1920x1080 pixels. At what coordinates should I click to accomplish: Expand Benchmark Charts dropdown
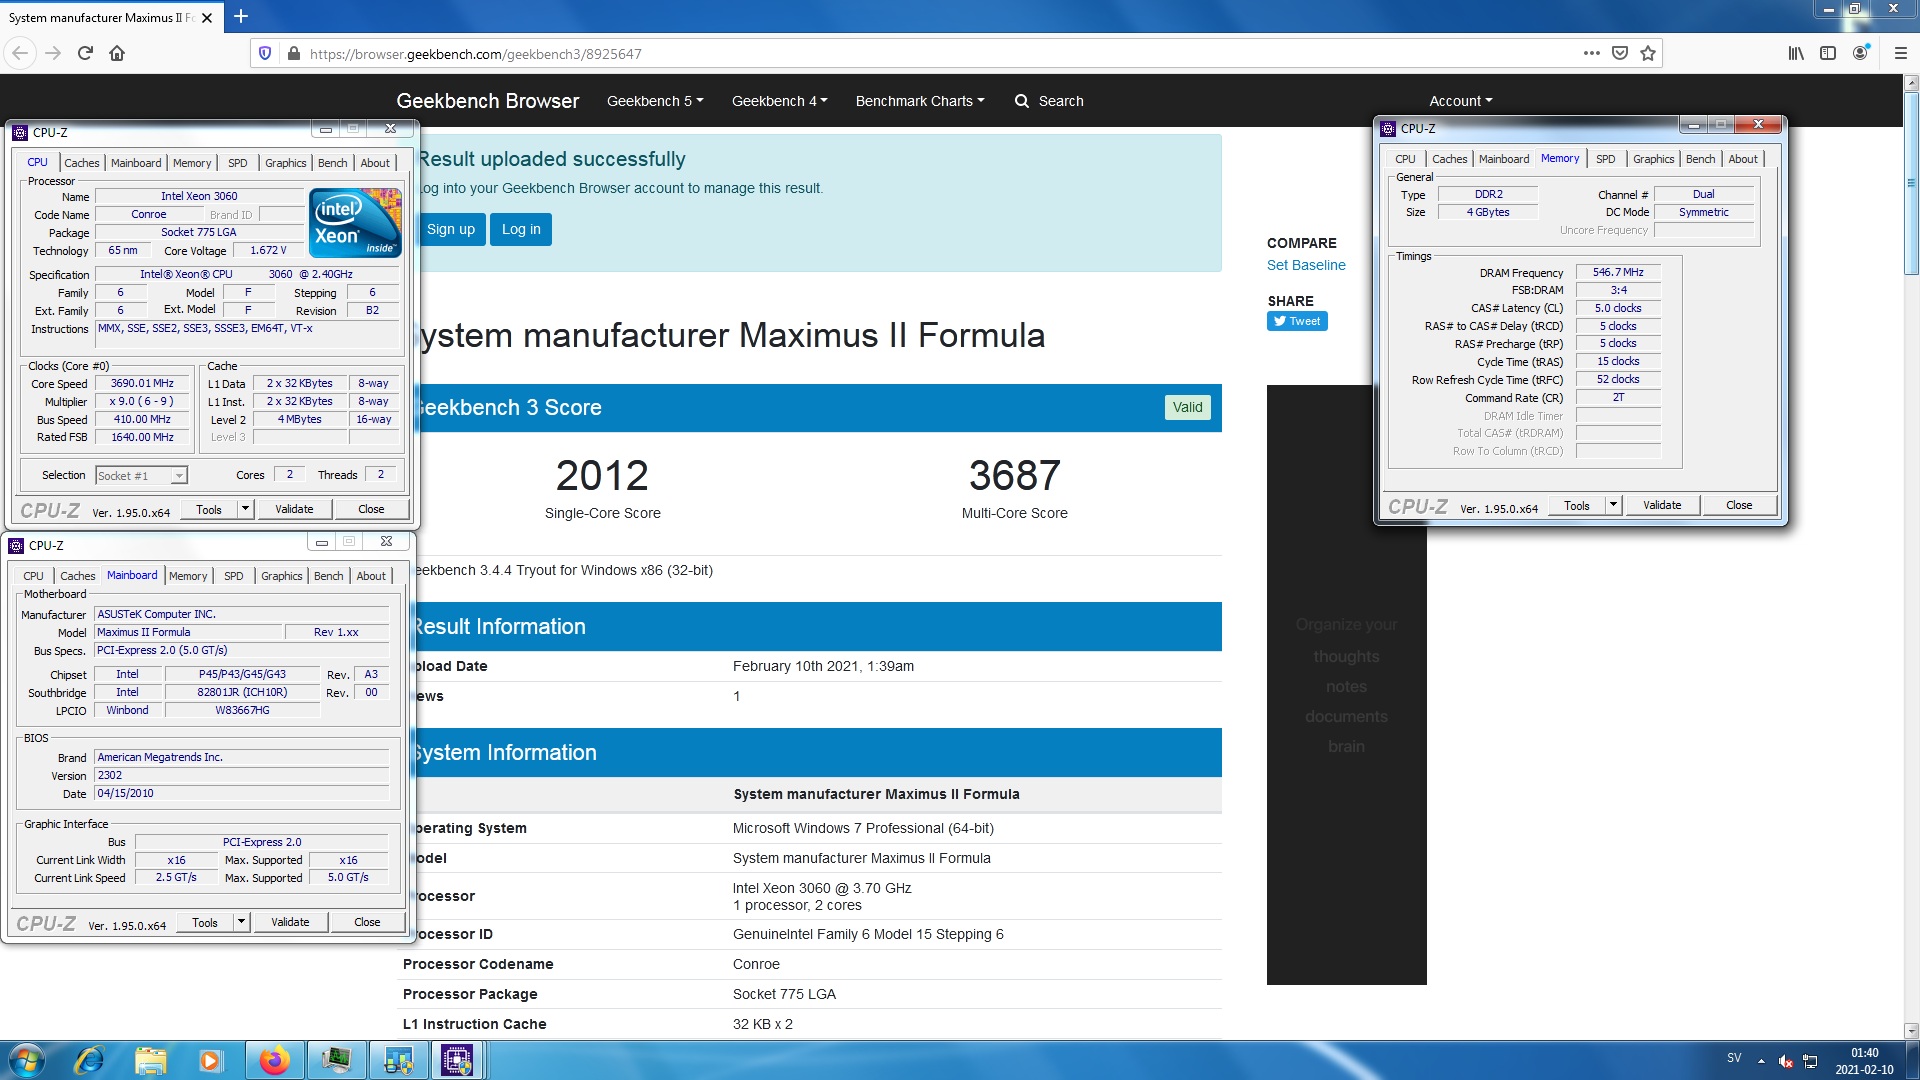[920, 101]
